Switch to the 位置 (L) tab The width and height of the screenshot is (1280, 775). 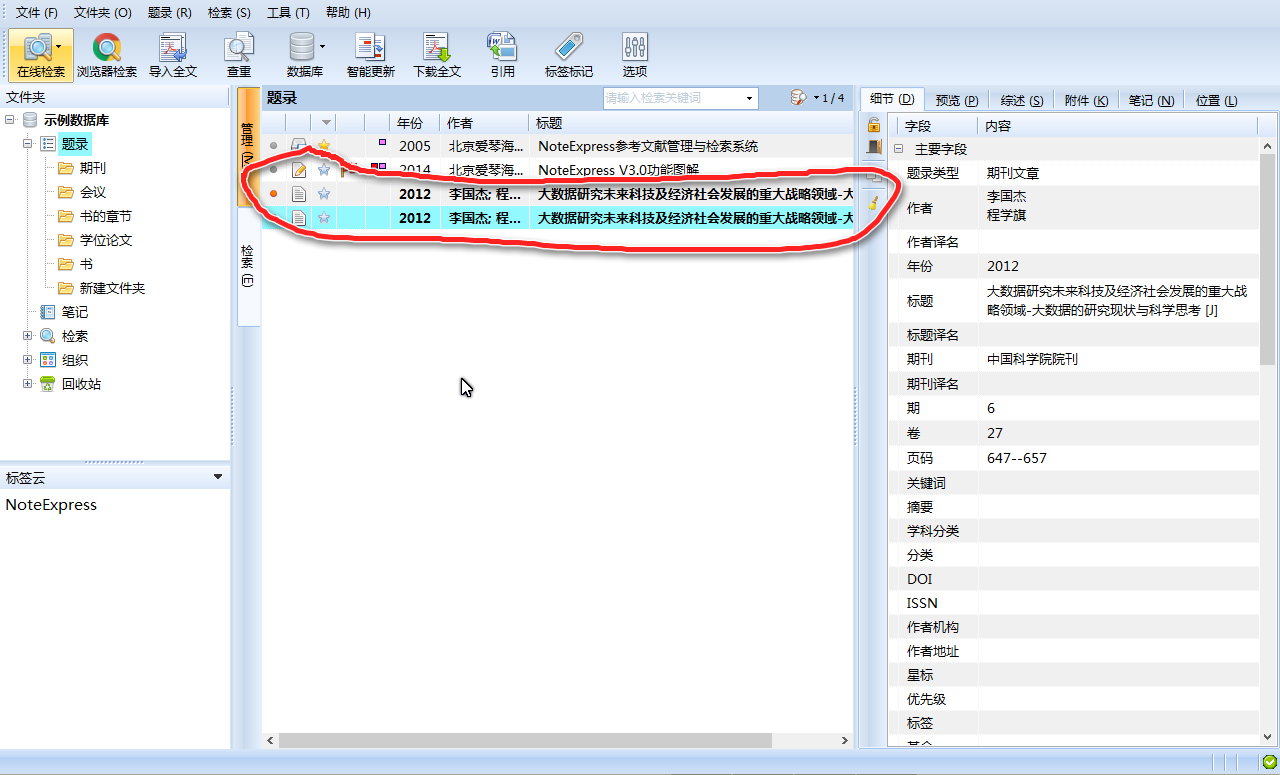click(x=1216, y=100)
